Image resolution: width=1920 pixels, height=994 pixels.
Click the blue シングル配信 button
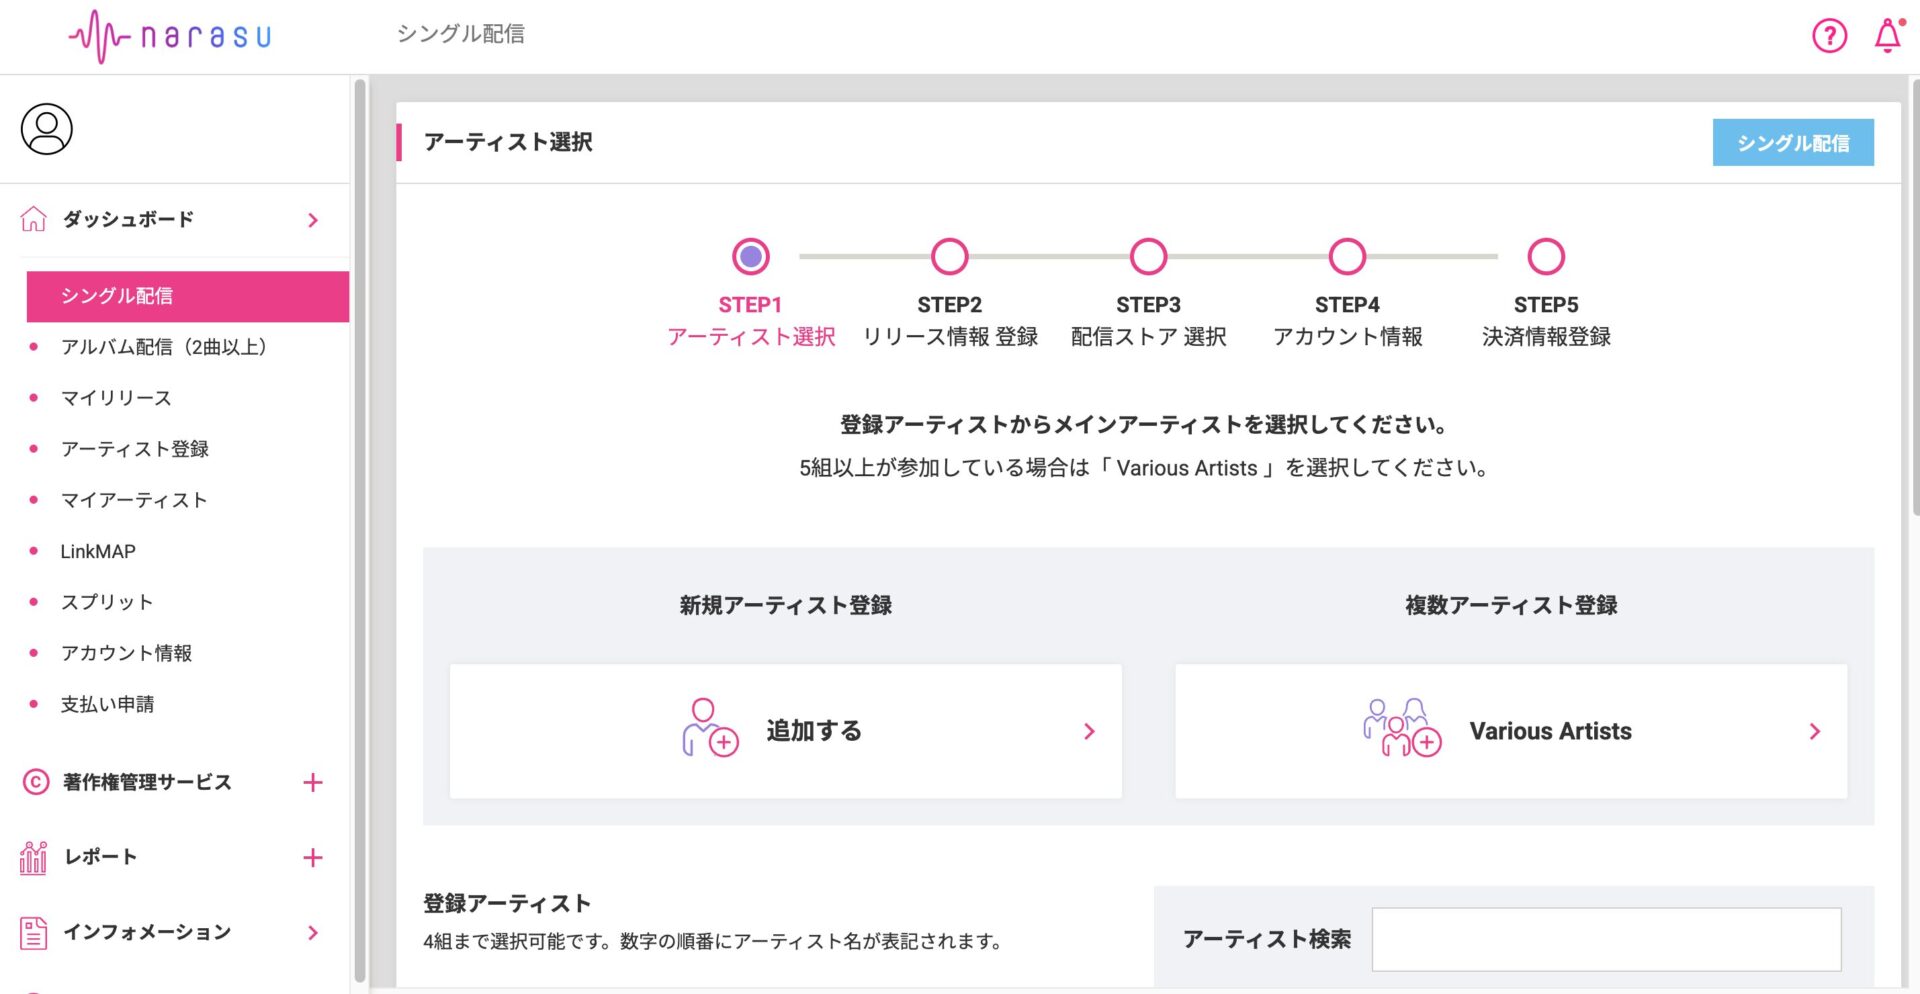tap(1793, 143)
